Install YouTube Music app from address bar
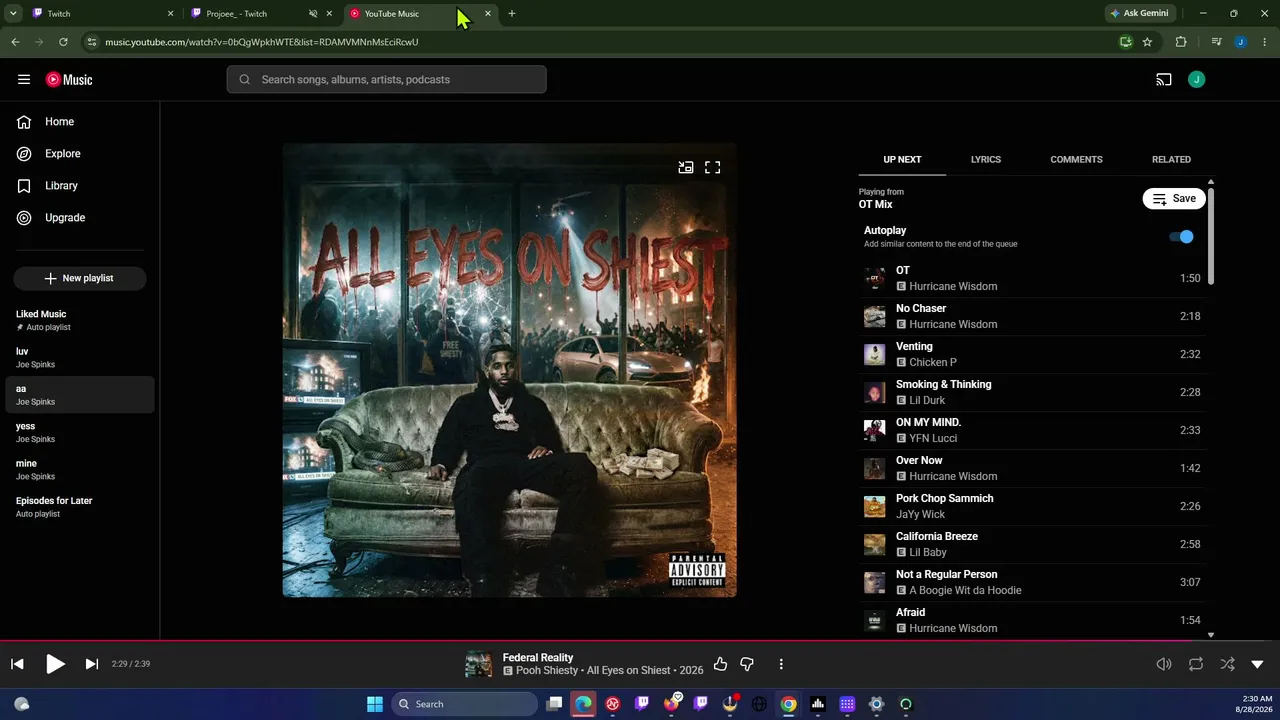The width and height of the screenshot is (1280, 720). [1126, 42]
